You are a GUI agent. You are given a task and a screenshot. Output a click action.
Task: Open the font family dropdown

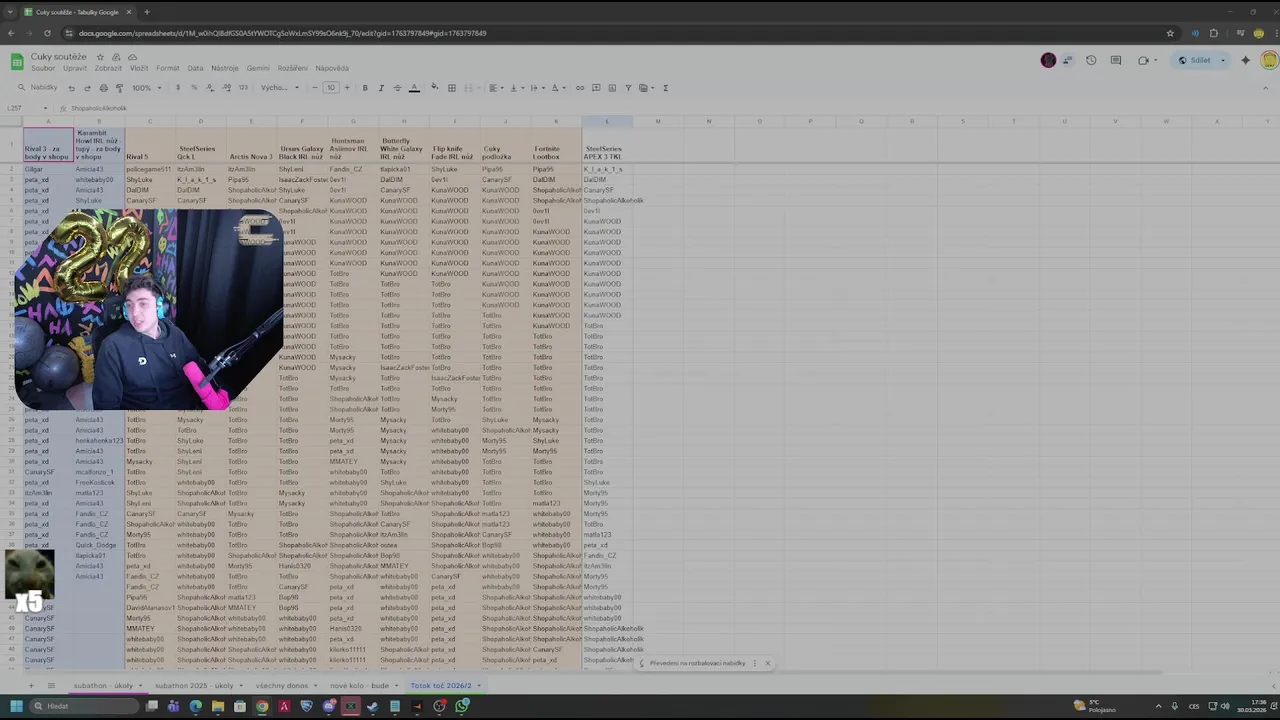[x=280, y=88]
